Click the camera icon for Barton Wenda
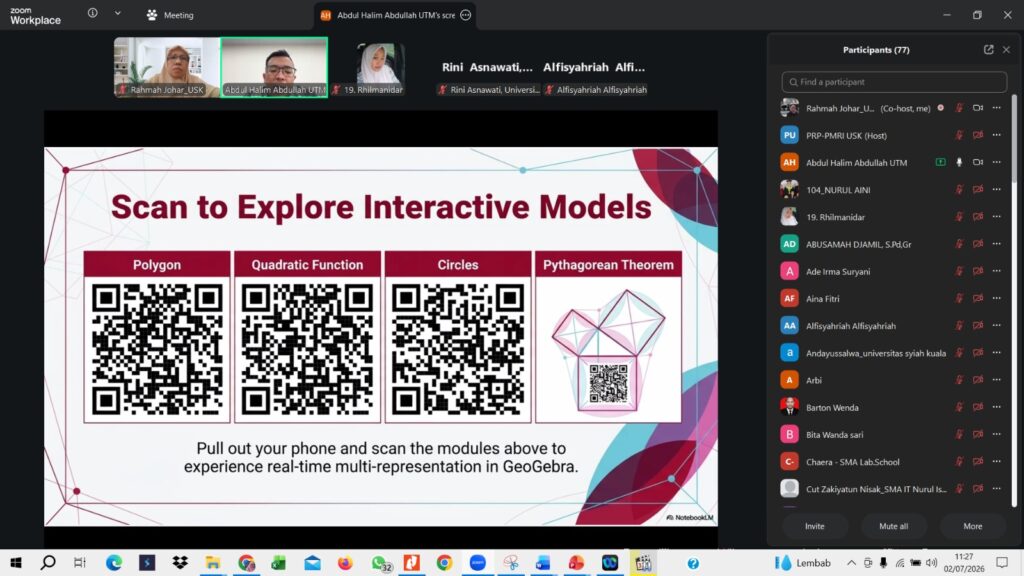The width and height of the screenshot is (1024, 576). click(978, 408)
